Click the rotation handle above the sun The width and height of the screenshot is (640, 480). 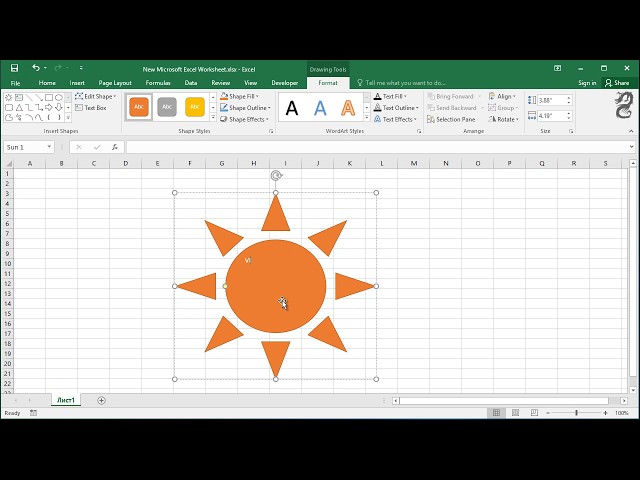tap(276, 176)
